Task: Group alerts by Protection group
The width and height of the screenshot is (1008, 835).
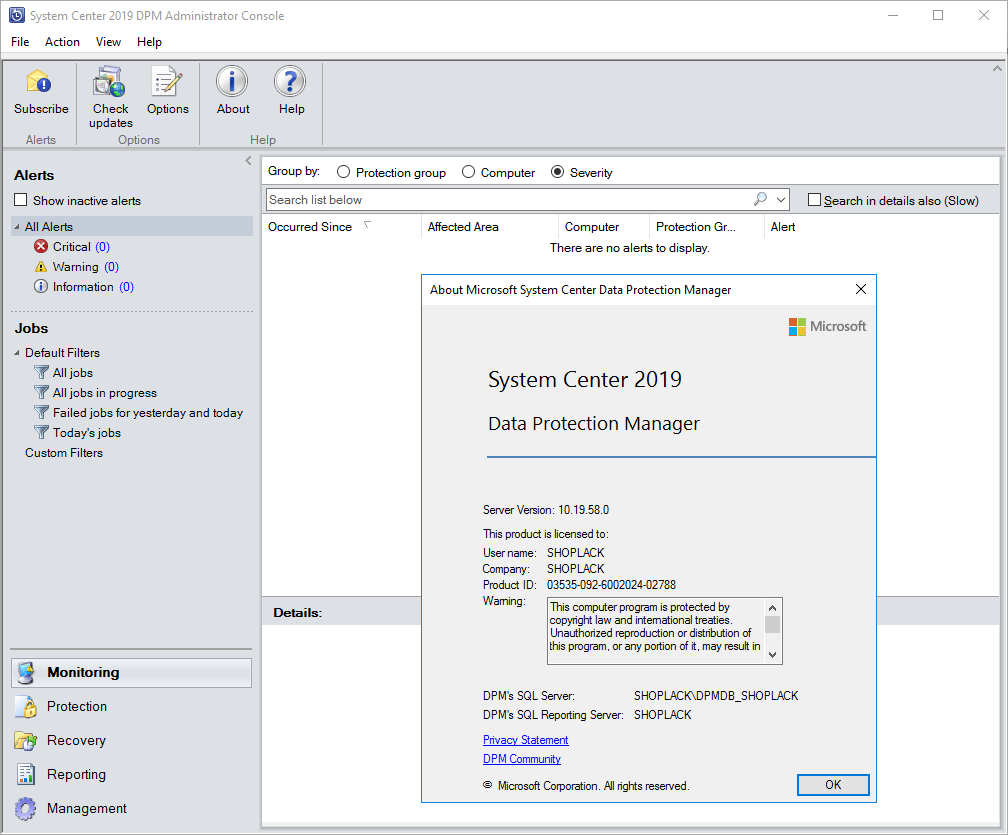Action: click(344, 172)
